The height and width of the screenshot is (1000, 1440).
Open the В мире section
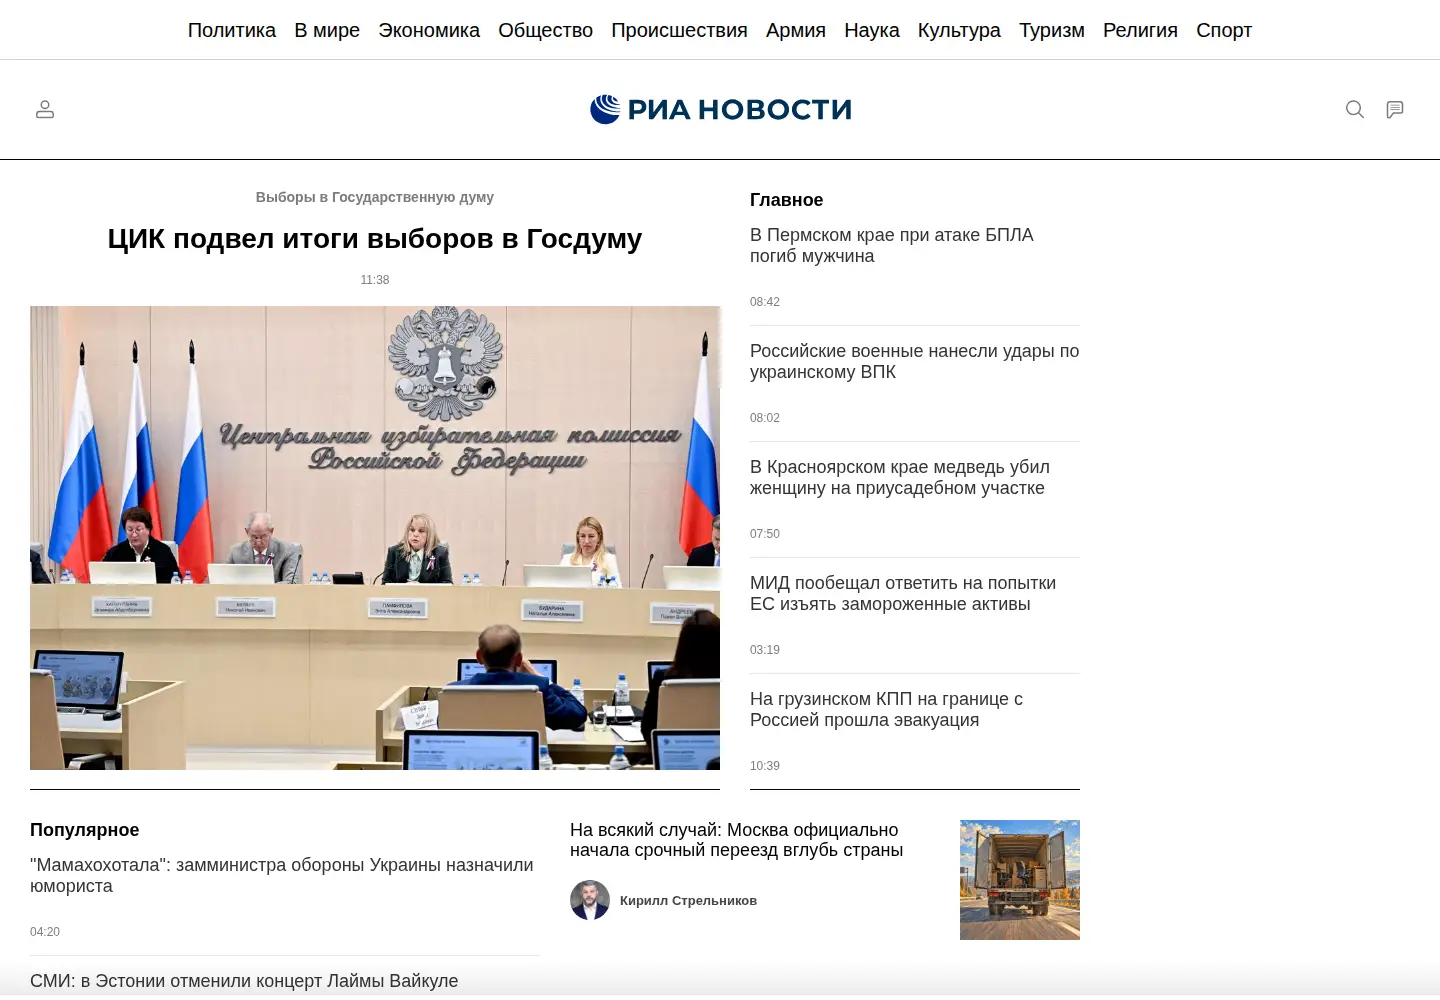pyautogui.click(x=327, y=30)
